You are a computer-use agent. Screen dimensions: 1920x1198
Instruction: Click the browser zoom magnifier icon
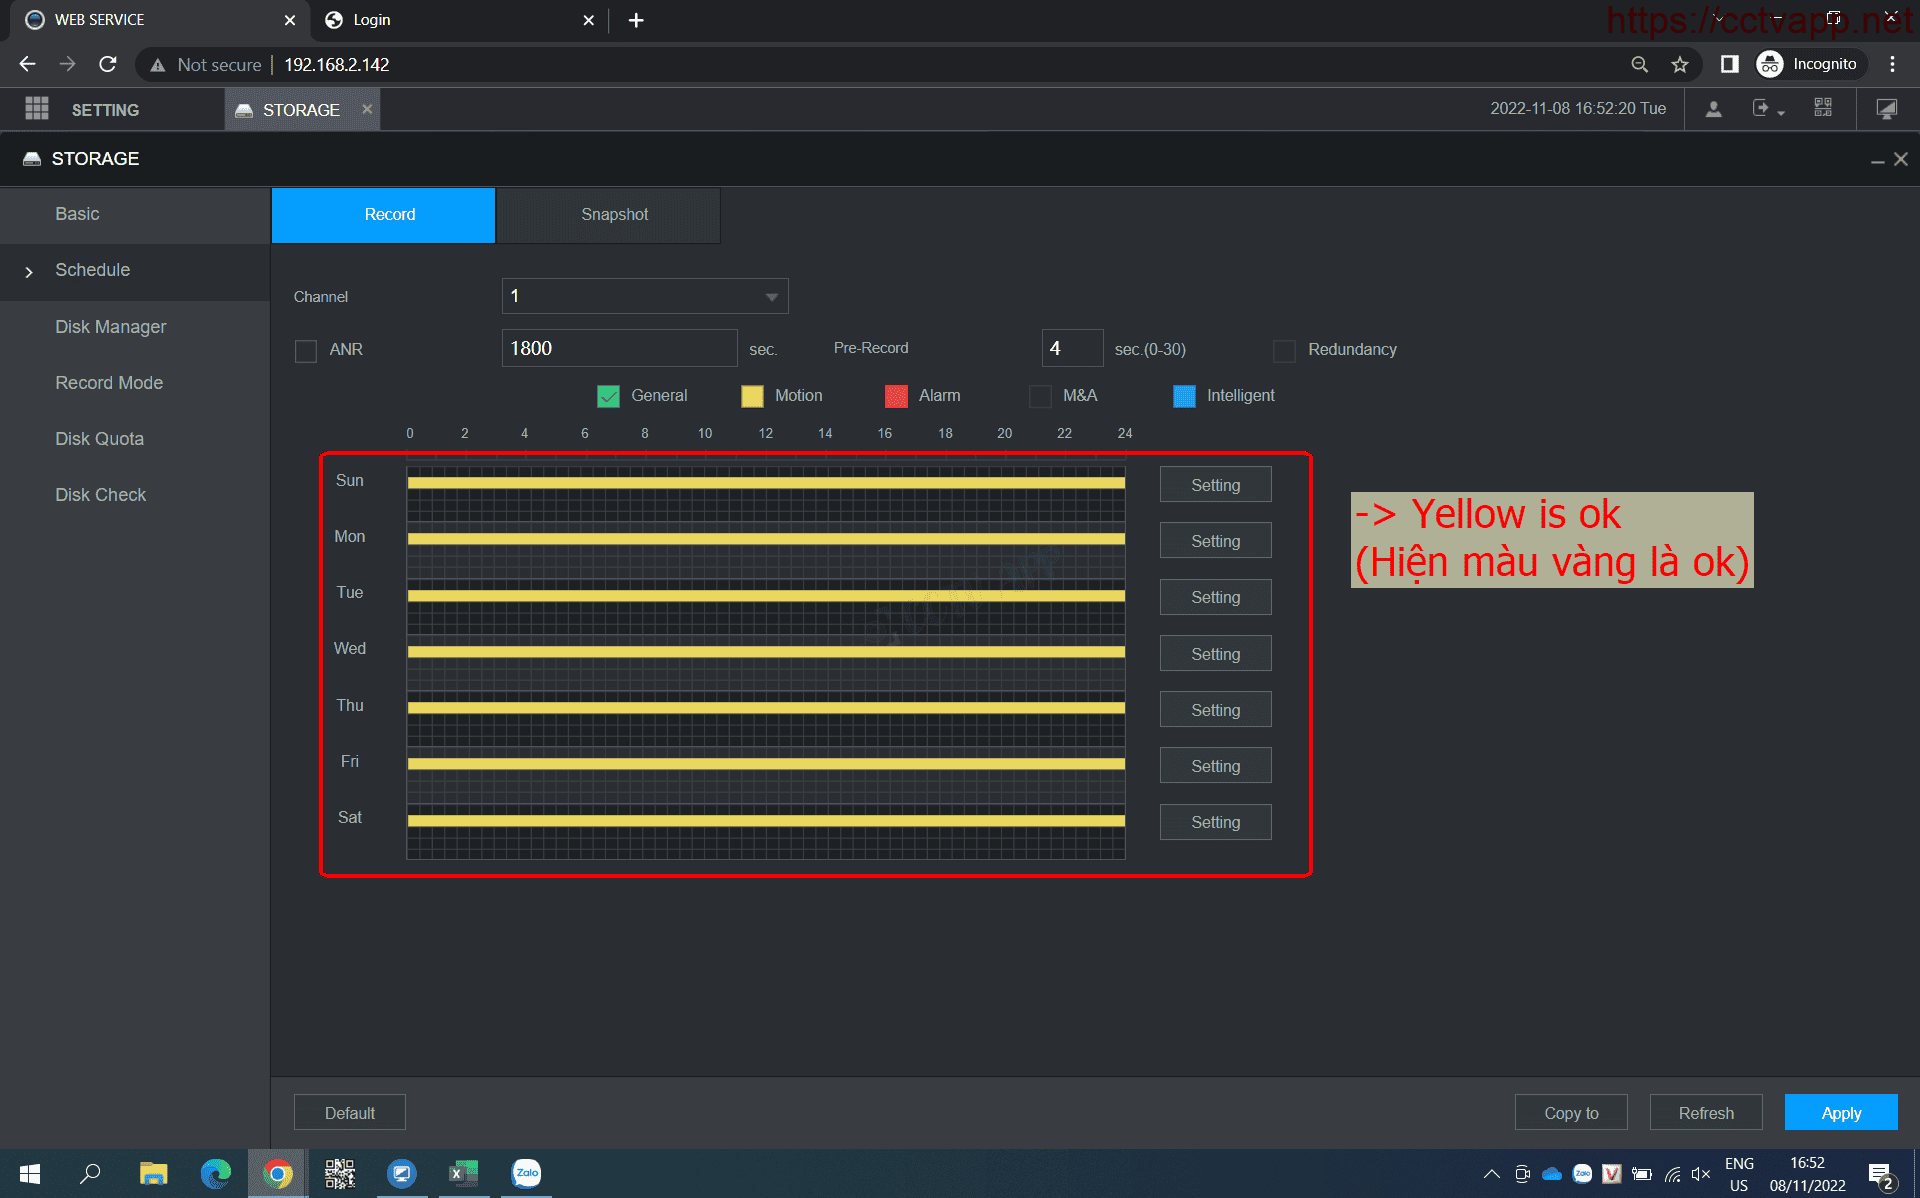pos(1639,65)
